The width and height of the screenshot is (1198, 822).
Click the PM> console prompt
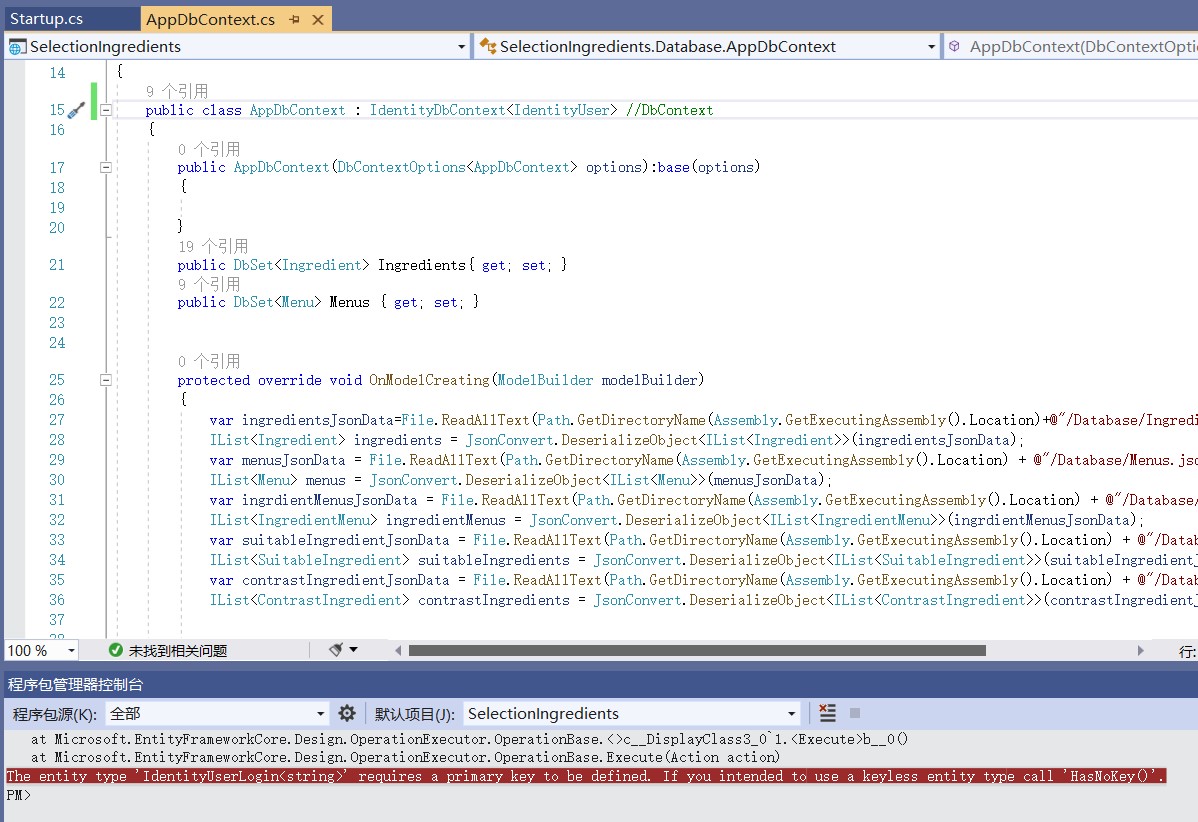click(x=18, y=794)
